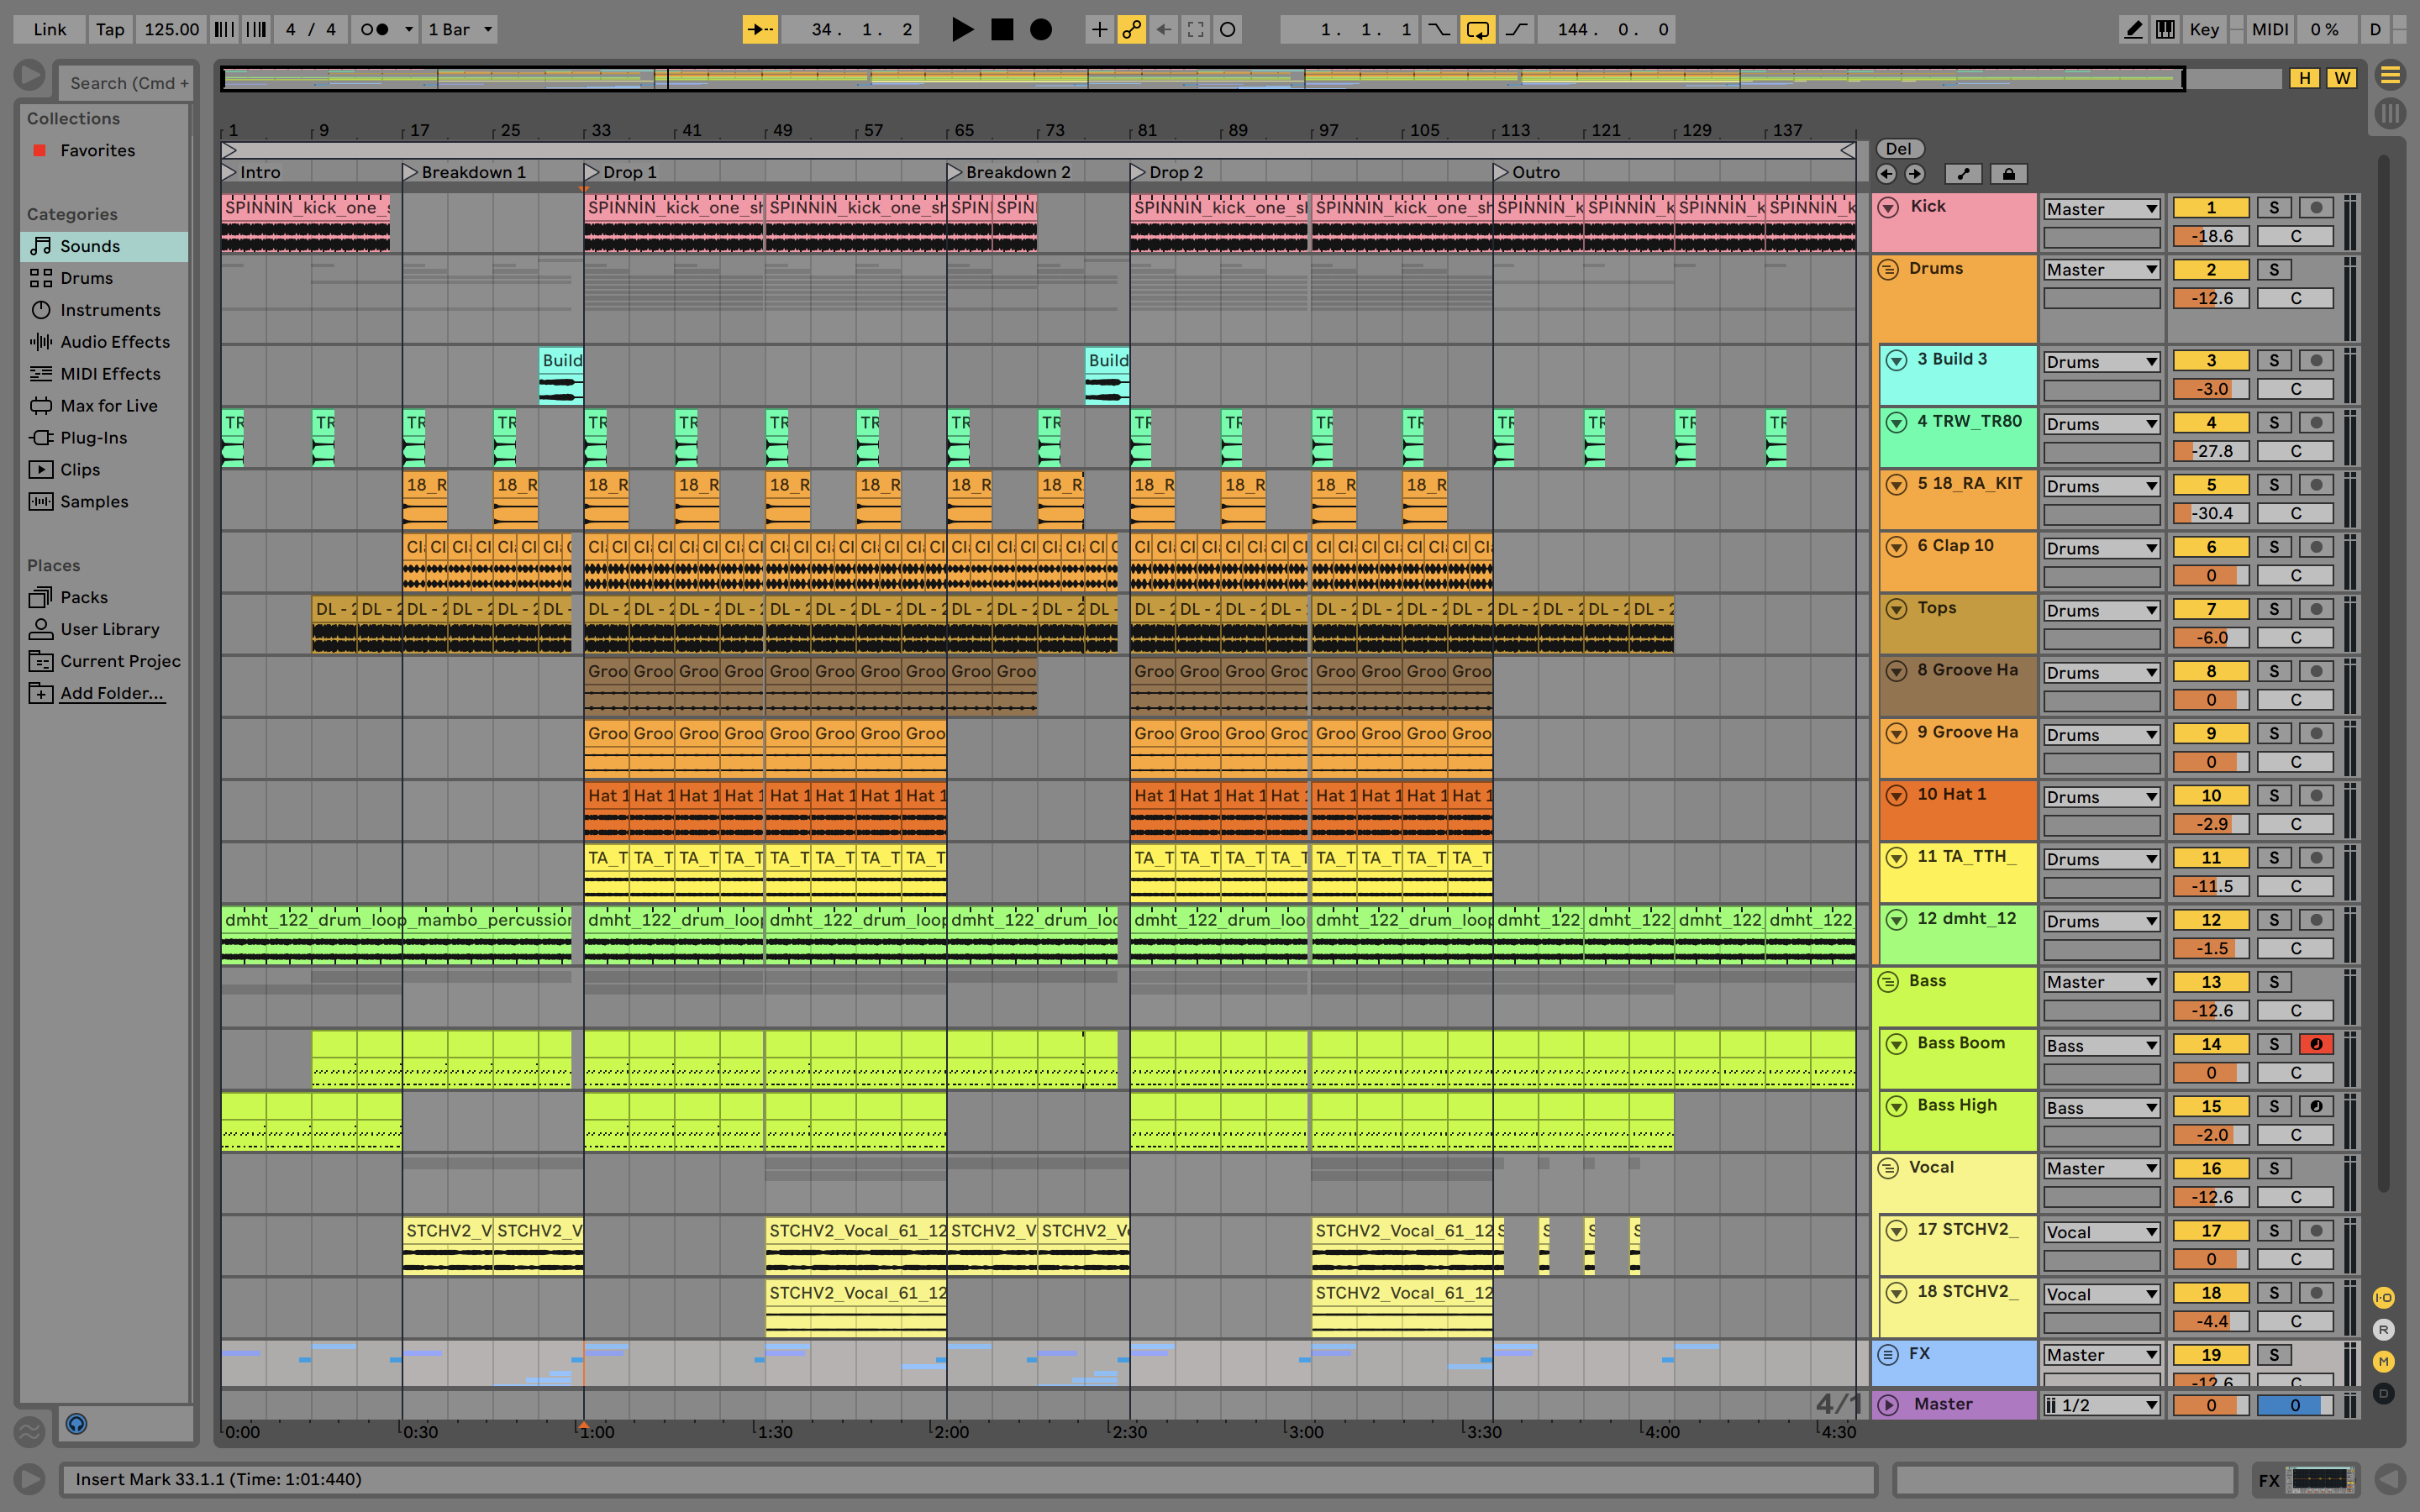Collapse the Drums group track

point(1888,269)
